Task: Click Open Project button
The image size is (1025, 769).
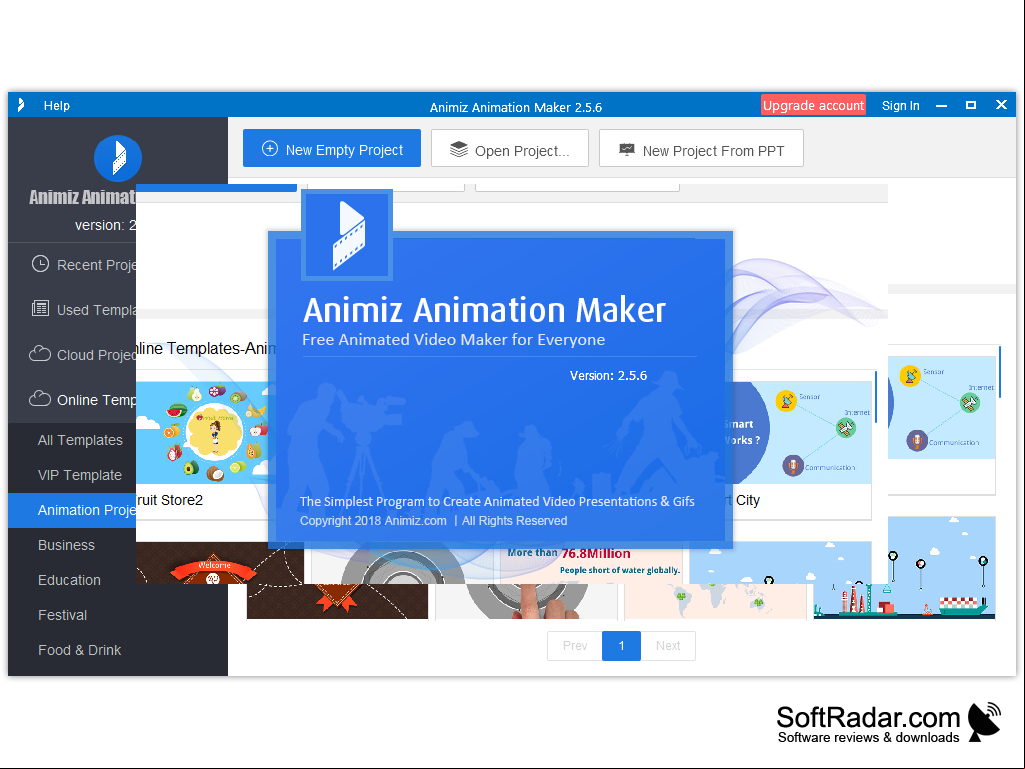Action: [x=510, y=148]
